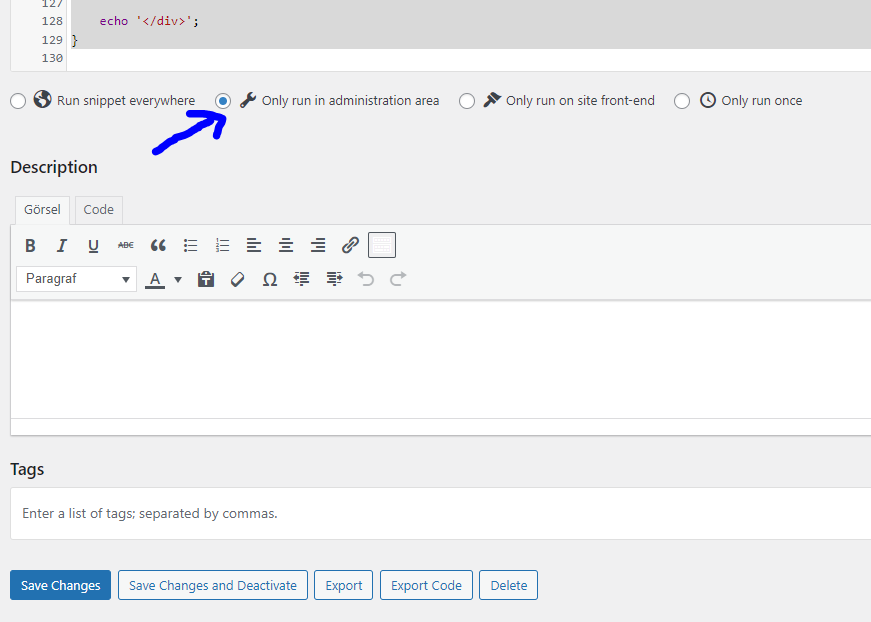
Task: Select Run snippet everywhere radio
Action: point(18,101)
